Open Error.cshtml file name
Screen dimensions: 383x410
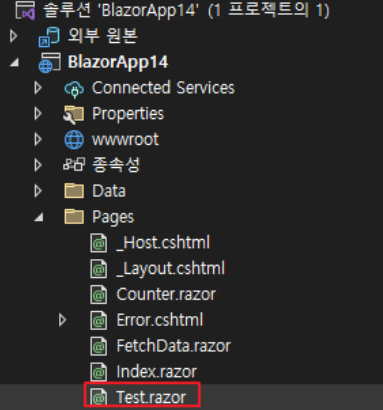pos(160,320)
